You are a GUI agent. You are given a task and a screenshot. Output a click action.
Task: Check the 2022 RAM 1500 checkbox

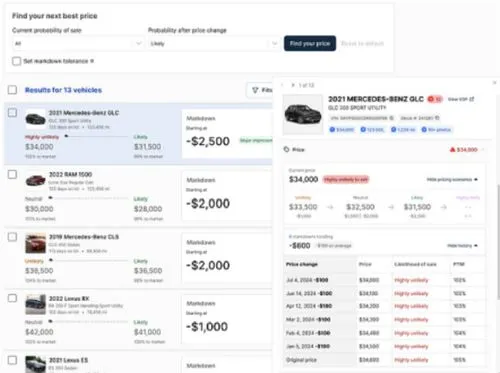coord(12,174)
